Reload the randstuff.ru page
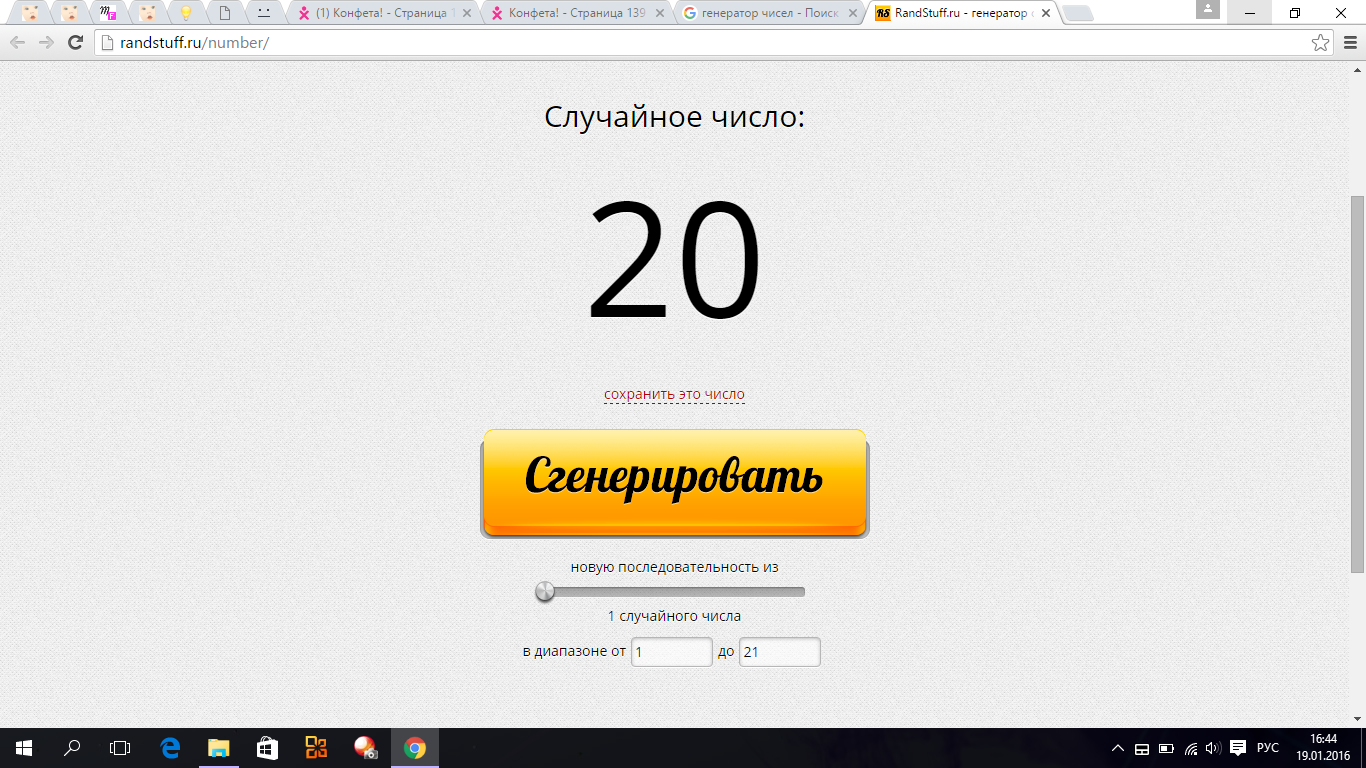 tap(75, 43)
